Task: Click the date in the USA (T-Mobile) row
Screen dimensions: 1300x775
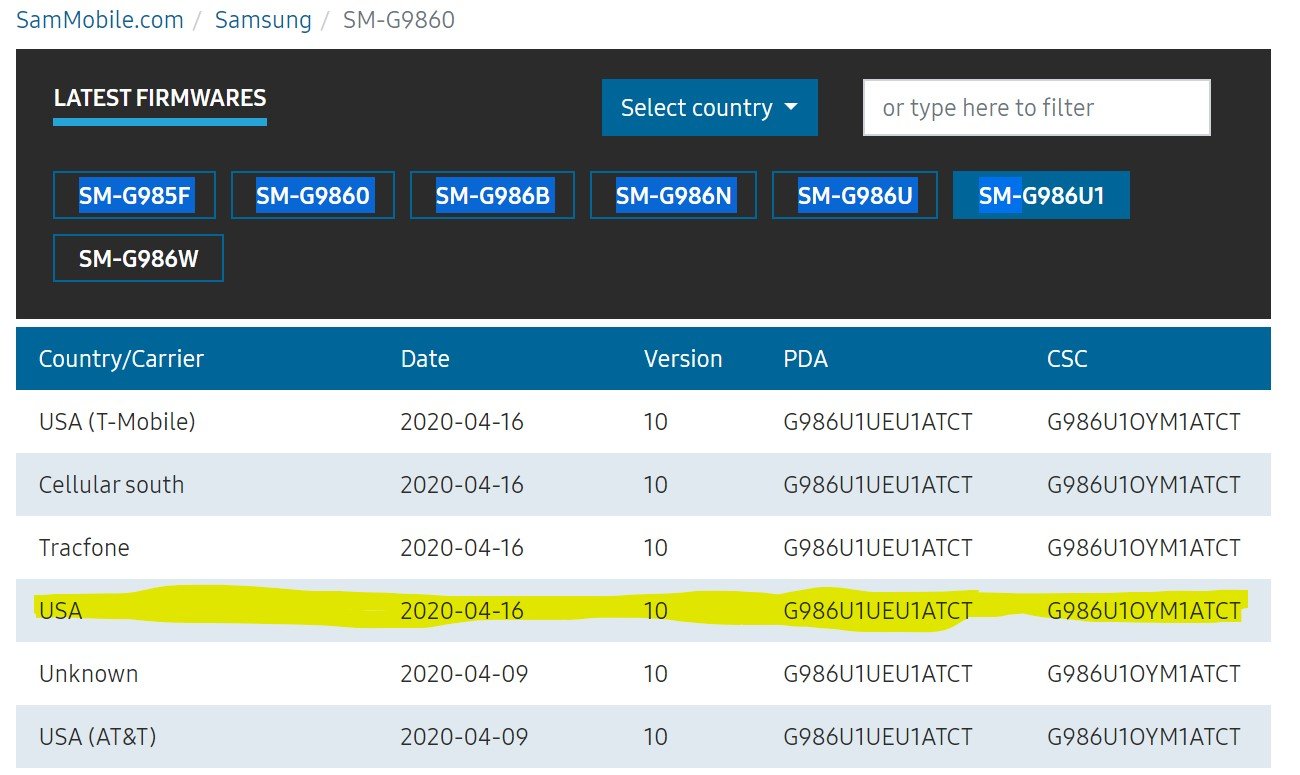Action: 462,422
